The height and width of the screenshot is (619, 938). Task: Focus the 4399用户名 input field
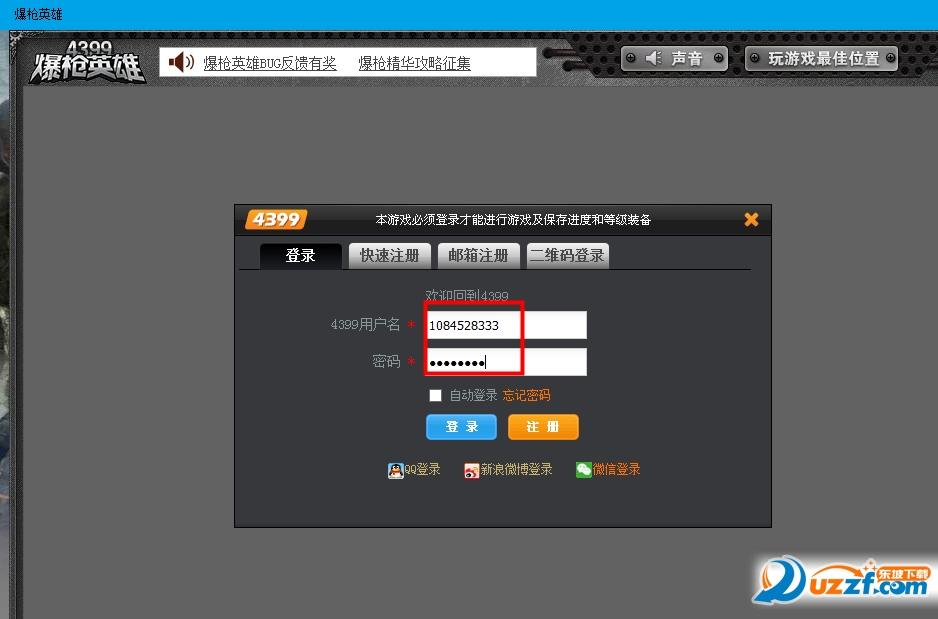coord(506,325)
